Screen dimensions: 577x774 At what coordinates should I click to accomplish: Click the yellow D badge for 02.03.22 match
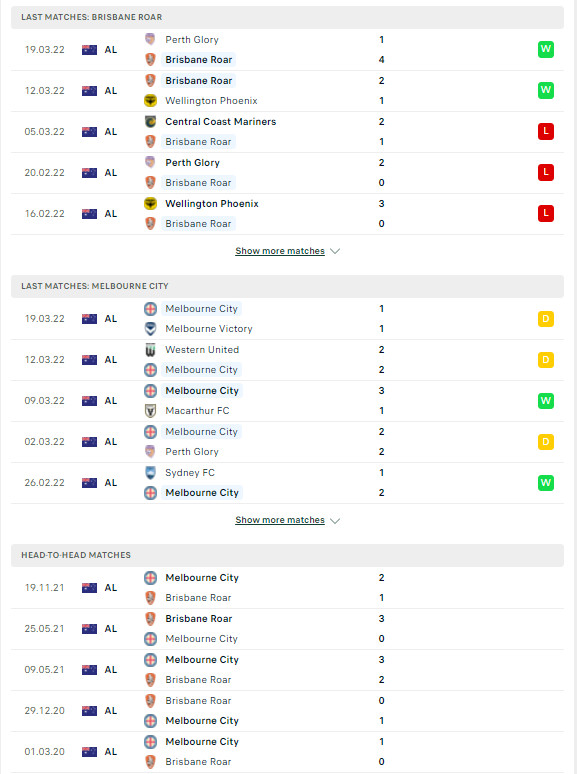[x=545, y=441]
